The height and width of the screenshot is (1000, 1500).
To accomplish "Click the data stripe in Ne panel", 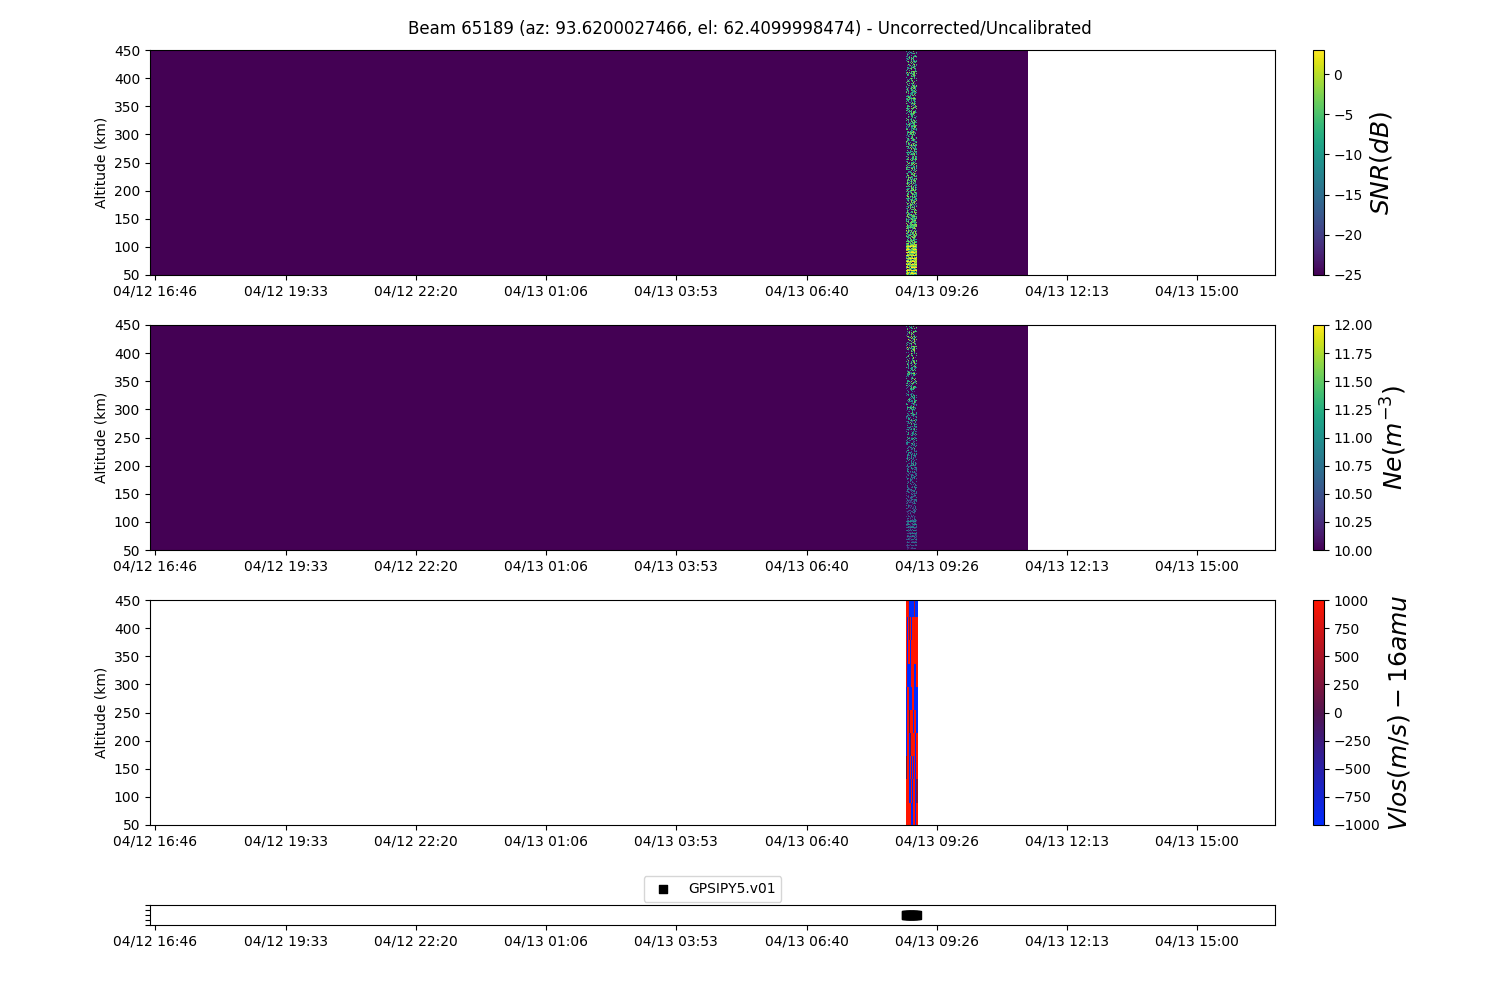I will (911, 437).
